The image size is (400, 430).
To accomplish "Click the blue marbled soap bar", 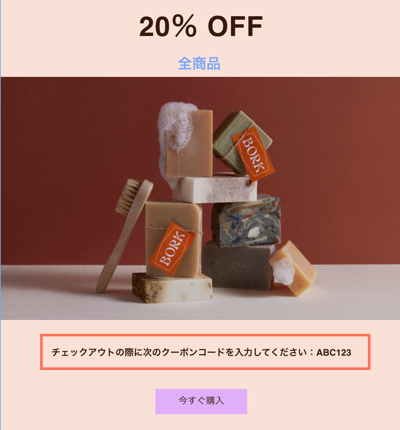I will (246, 222).
